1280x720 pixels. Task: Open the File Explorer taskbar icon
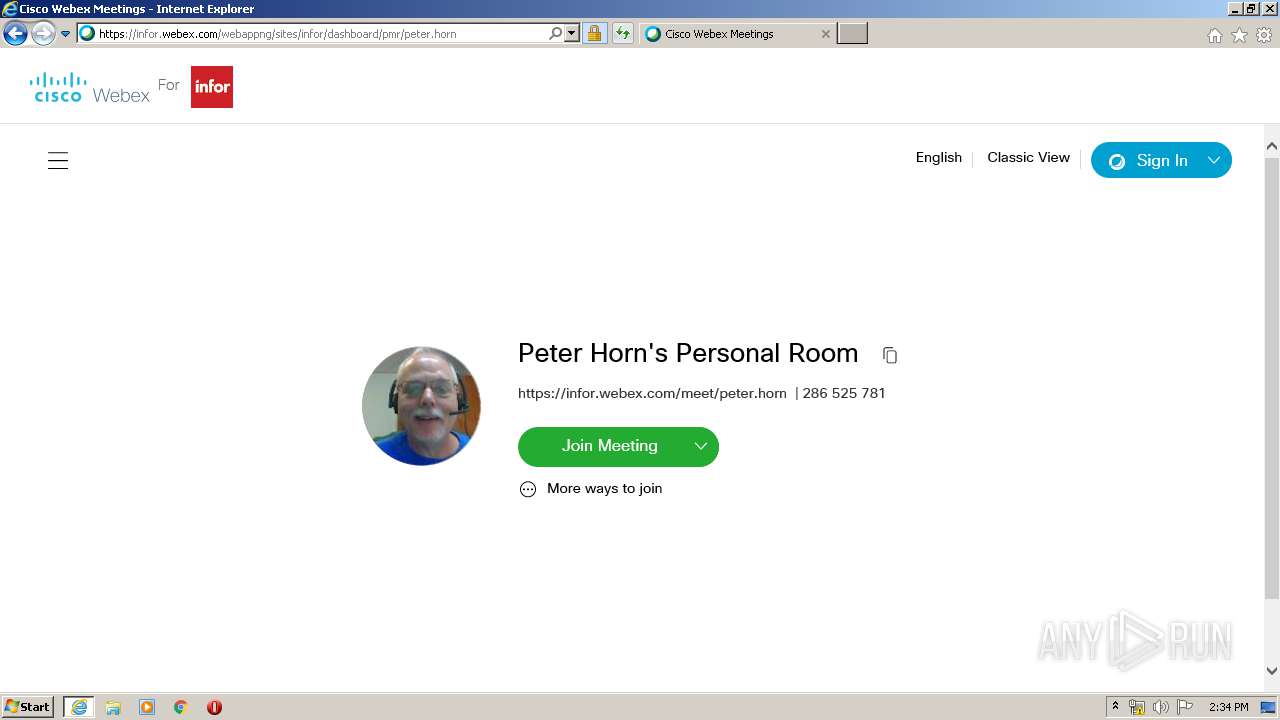coord(113,707)
